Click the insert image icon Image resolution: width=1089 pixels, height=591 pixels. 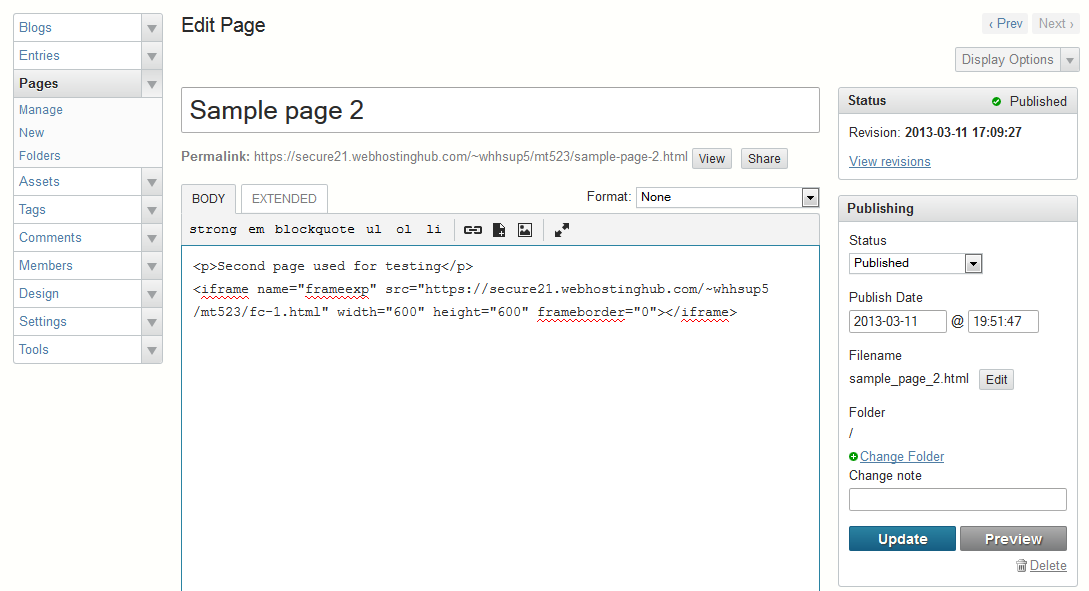coord(525,230)
